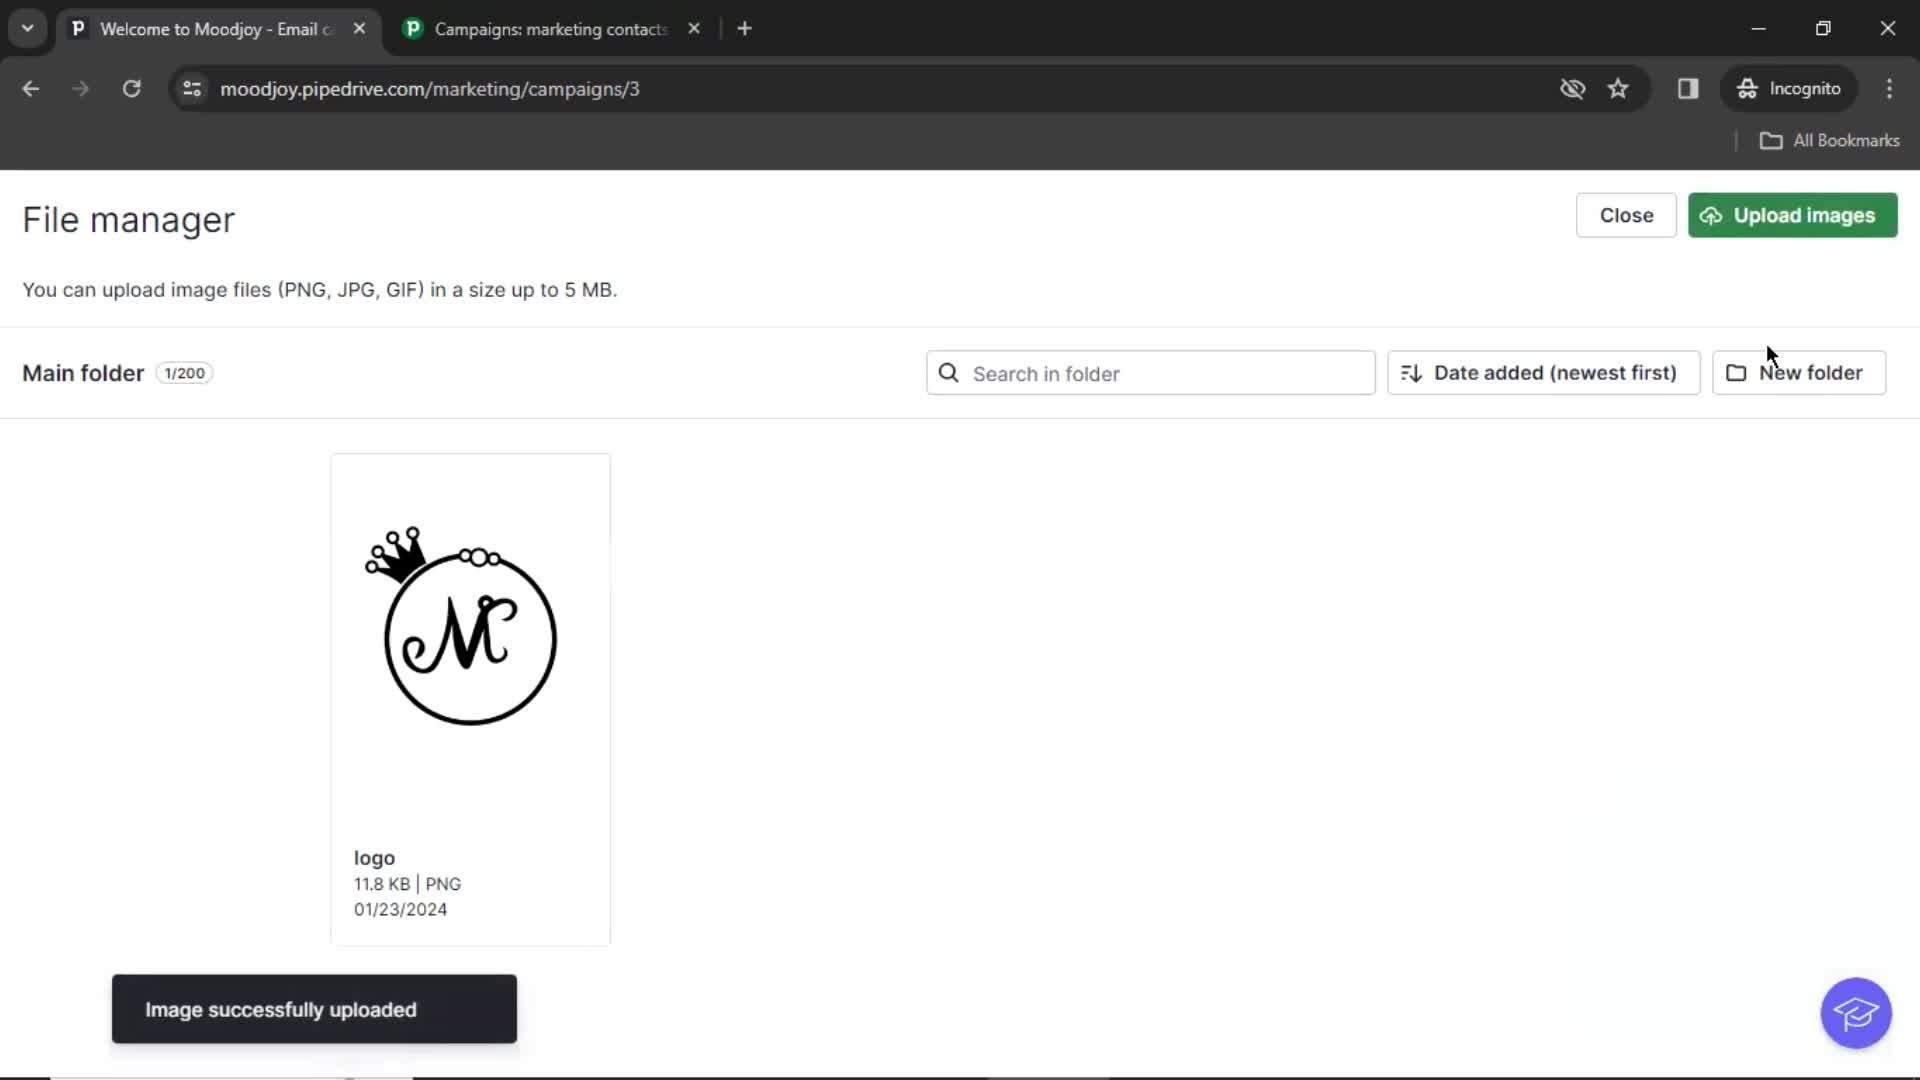
Task: Click the Main folder label to navigate home
Action: click(x=83, y=372)
